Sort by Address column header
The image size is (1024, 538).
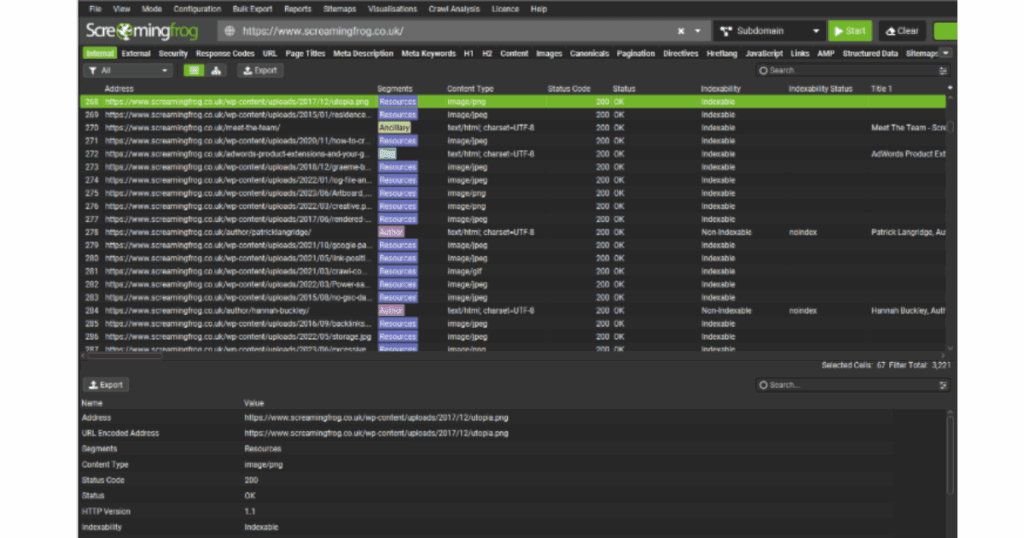click(119, 89)
